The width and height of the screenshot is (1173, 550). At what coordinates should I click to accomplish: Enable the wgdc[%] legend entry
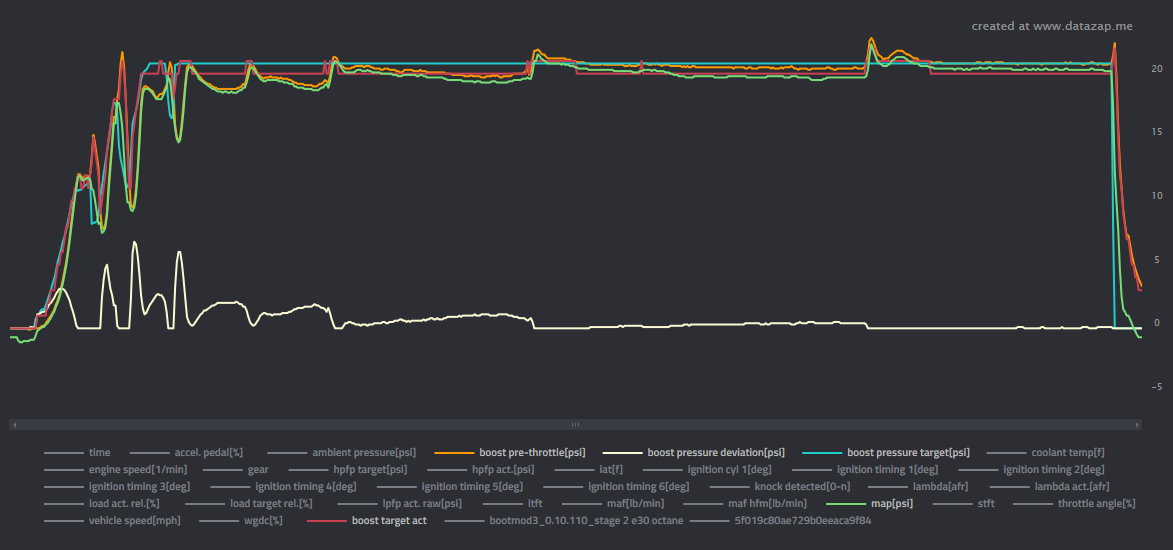(262, 521)
